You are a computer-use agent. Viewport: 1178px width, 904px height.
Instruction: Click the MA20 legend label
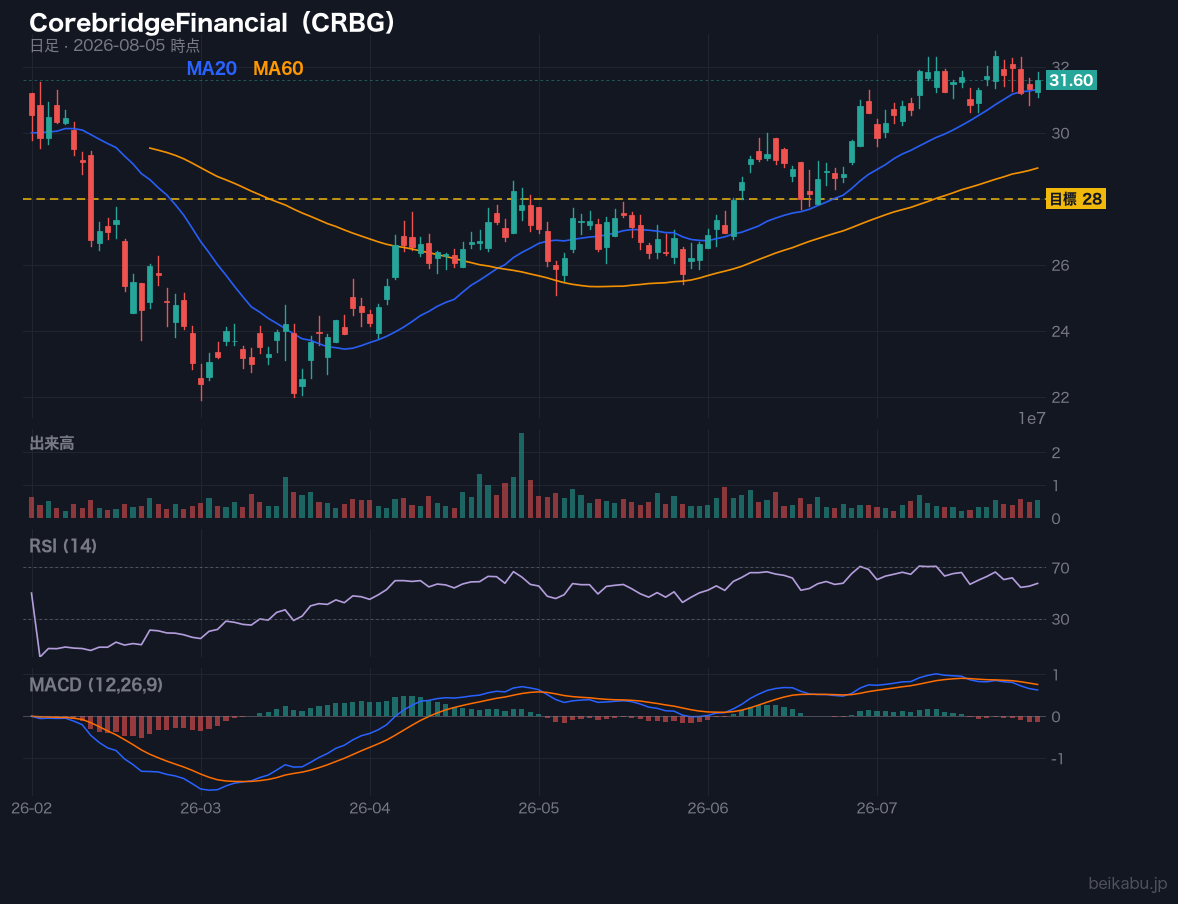[x=212, y=68]
